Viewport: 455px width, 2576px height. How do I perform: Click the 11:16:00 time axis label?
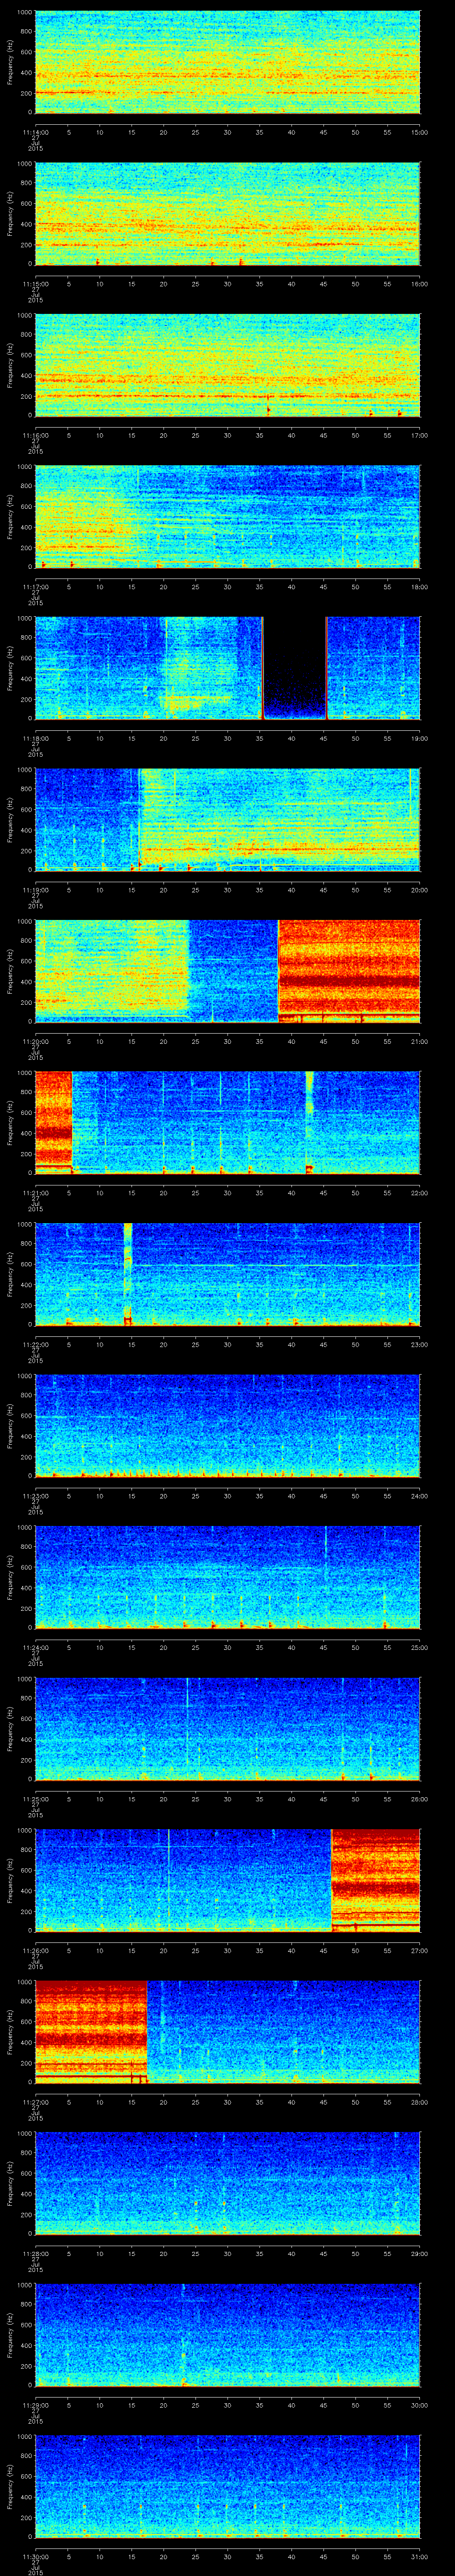click(x=35, y=434)
